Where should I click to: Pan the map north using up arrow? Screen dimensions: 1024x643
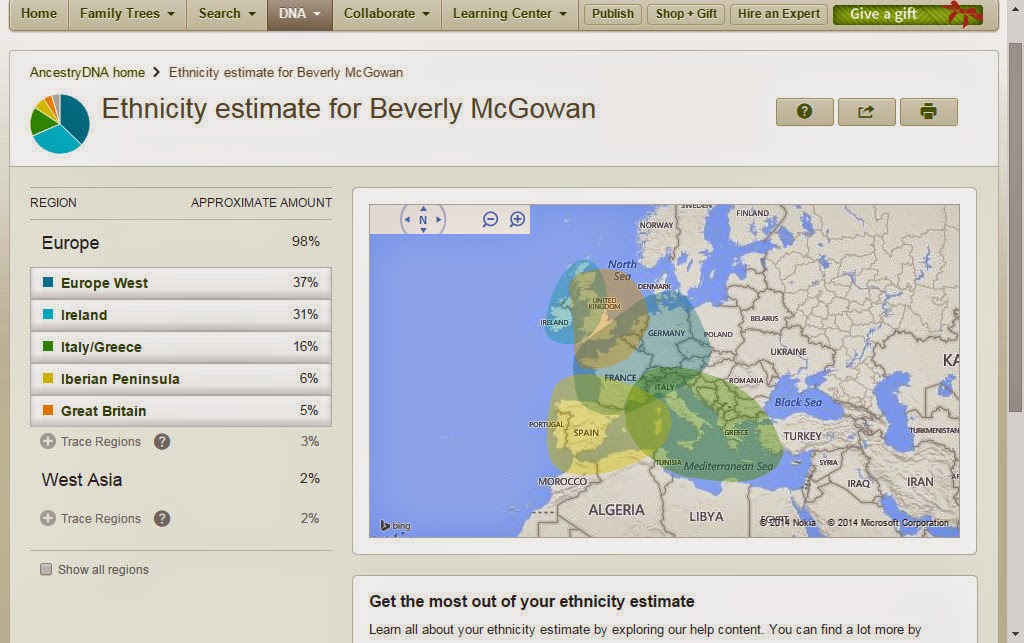[423, 209]
